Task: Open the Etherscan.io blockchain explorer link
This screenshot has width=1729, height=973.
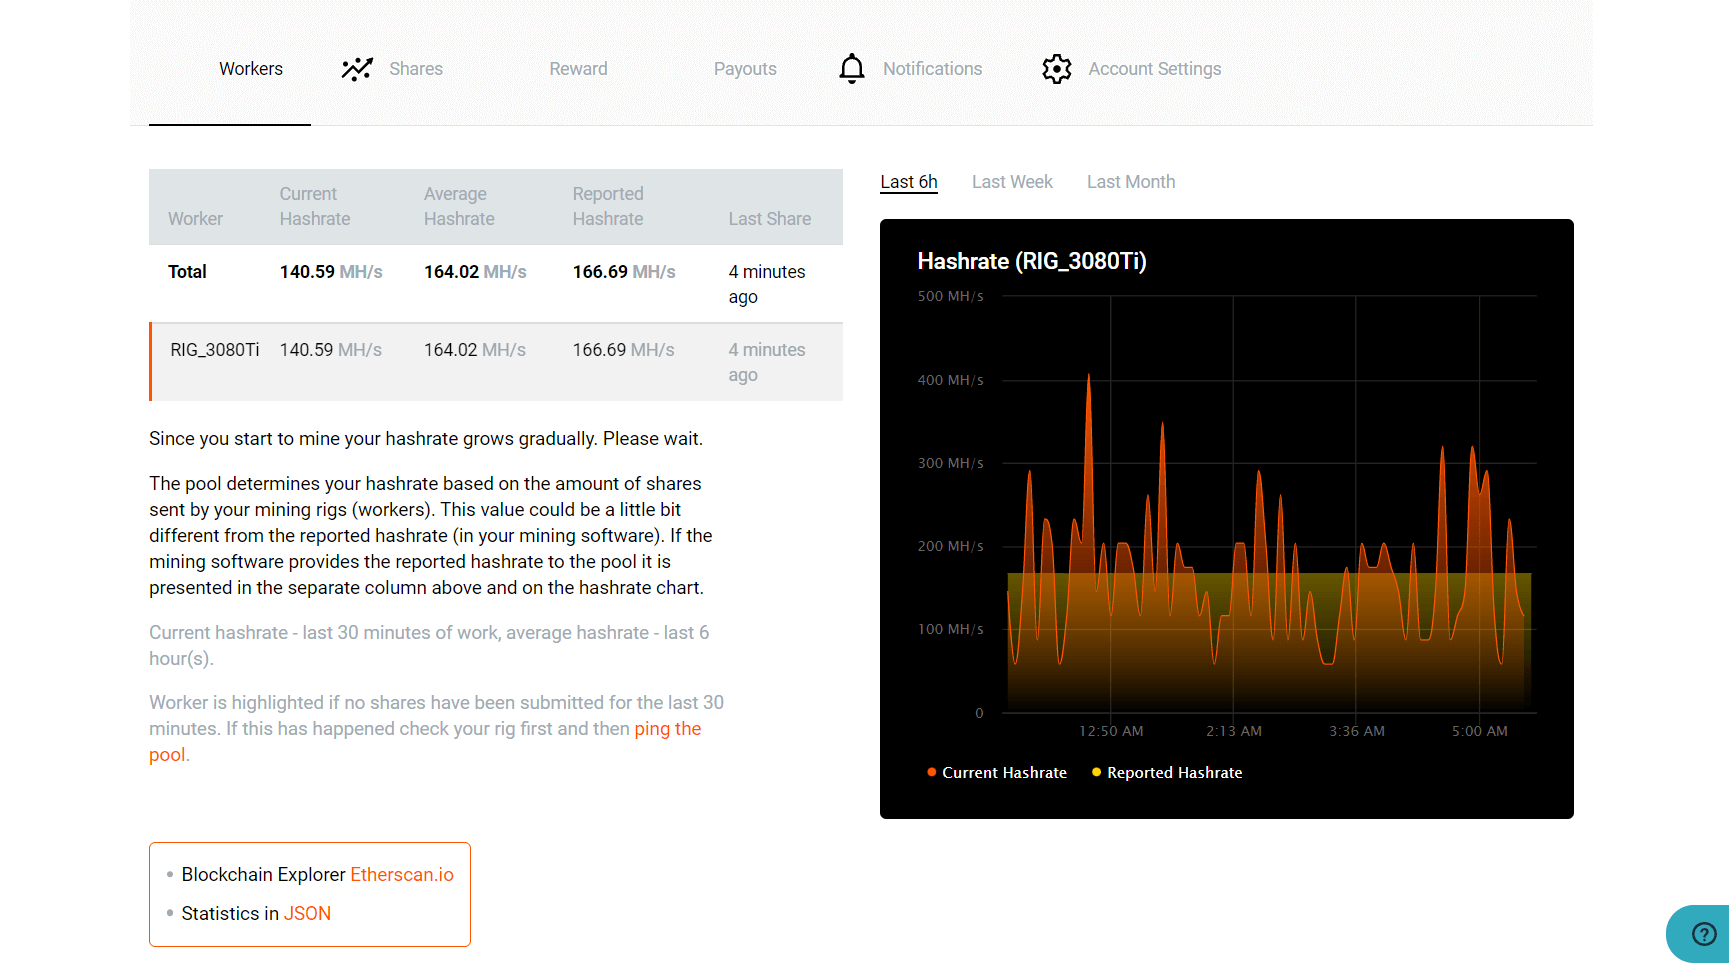Action: click(x=401, y=875)
